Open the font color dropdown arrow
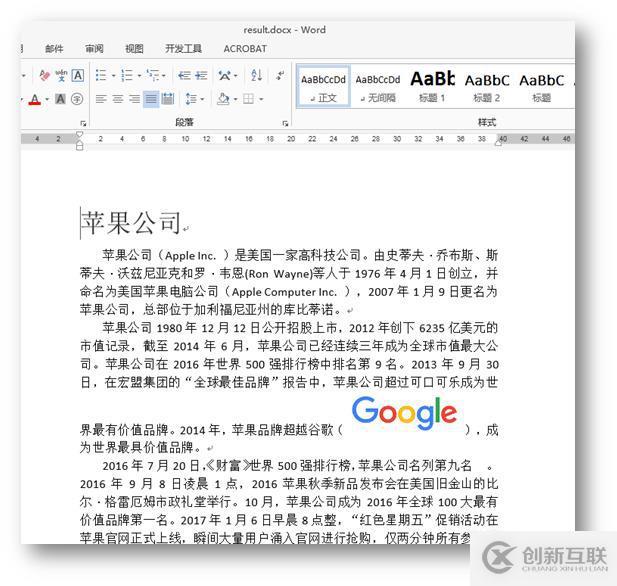 click(x=47, y=99)
